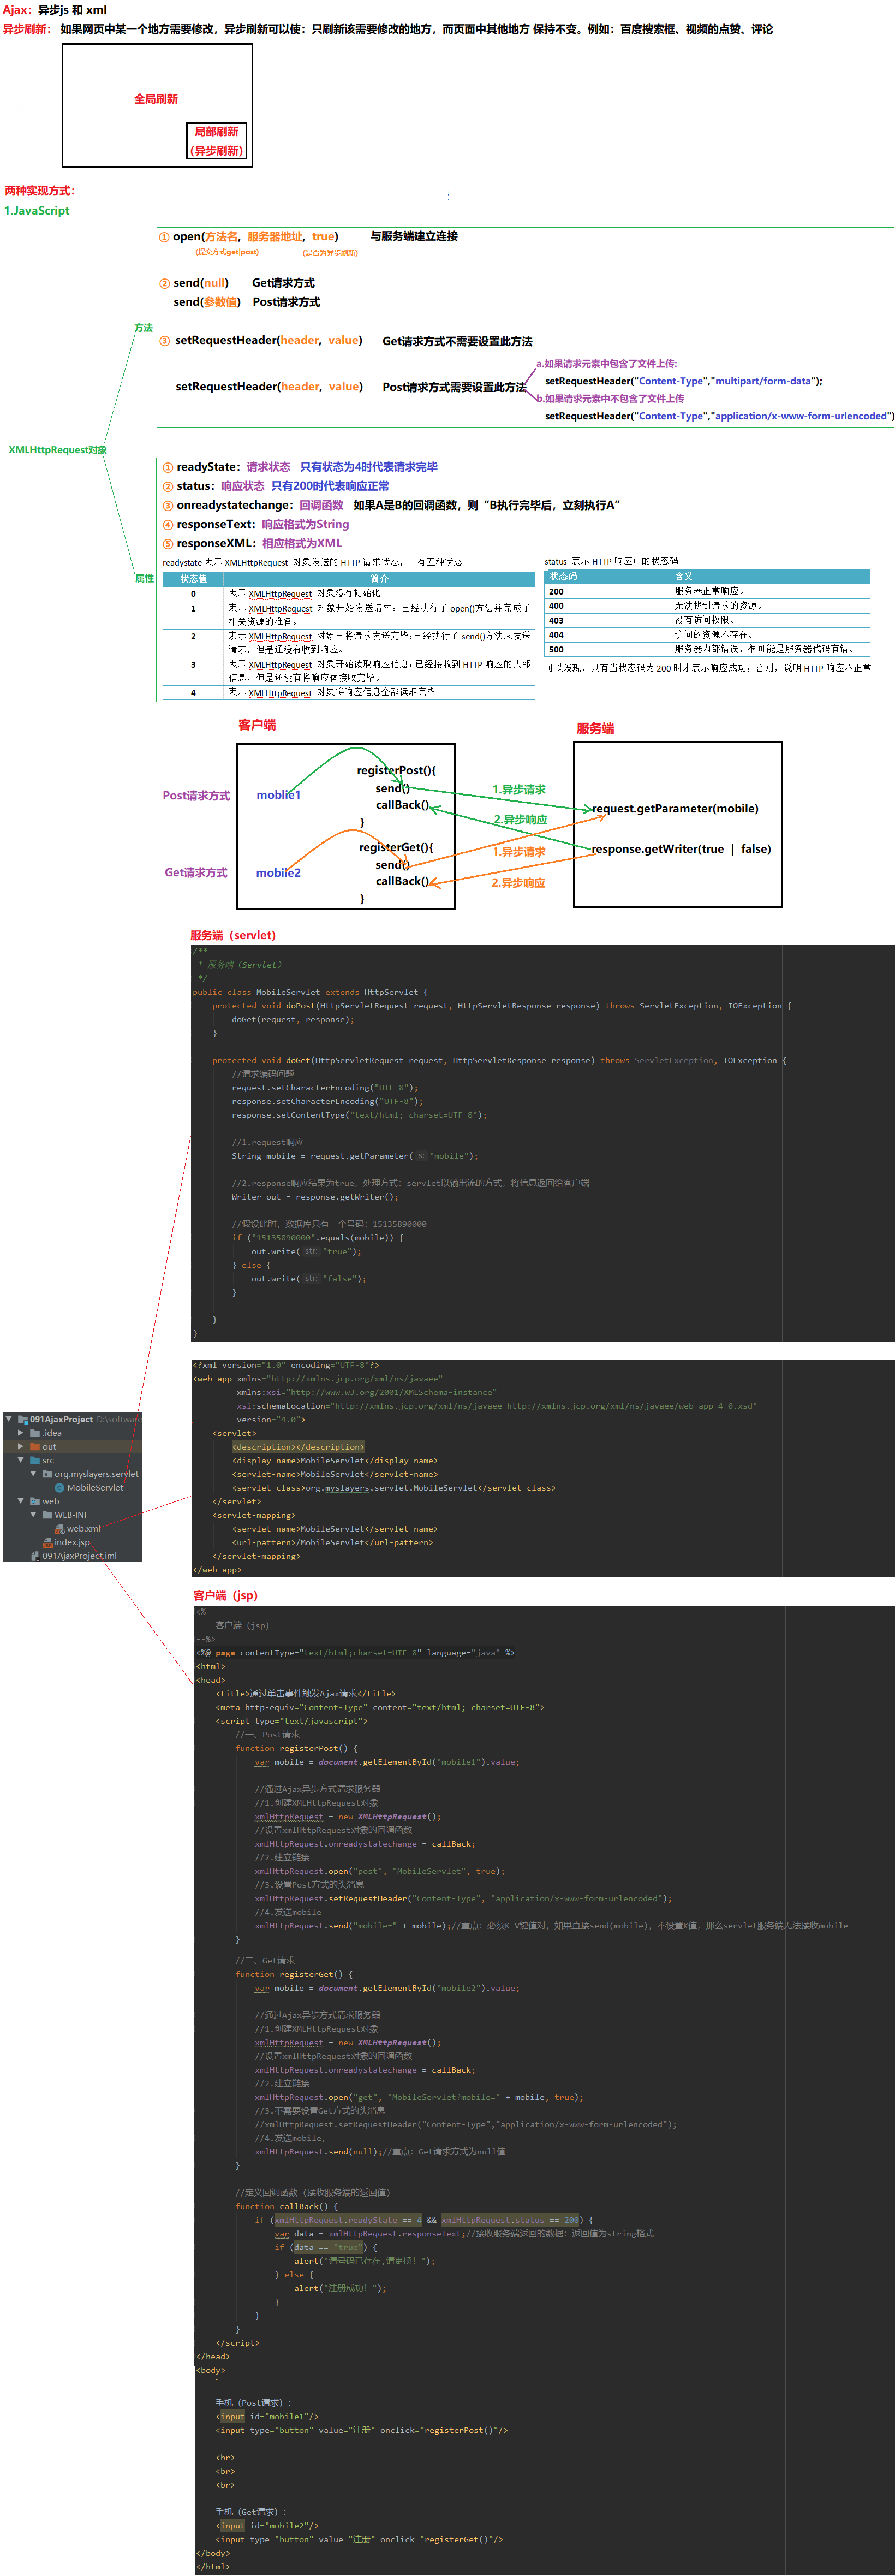Click the .idea folder icon
This screenshot has width=895, height=2576.
(x=35, y=1433)
